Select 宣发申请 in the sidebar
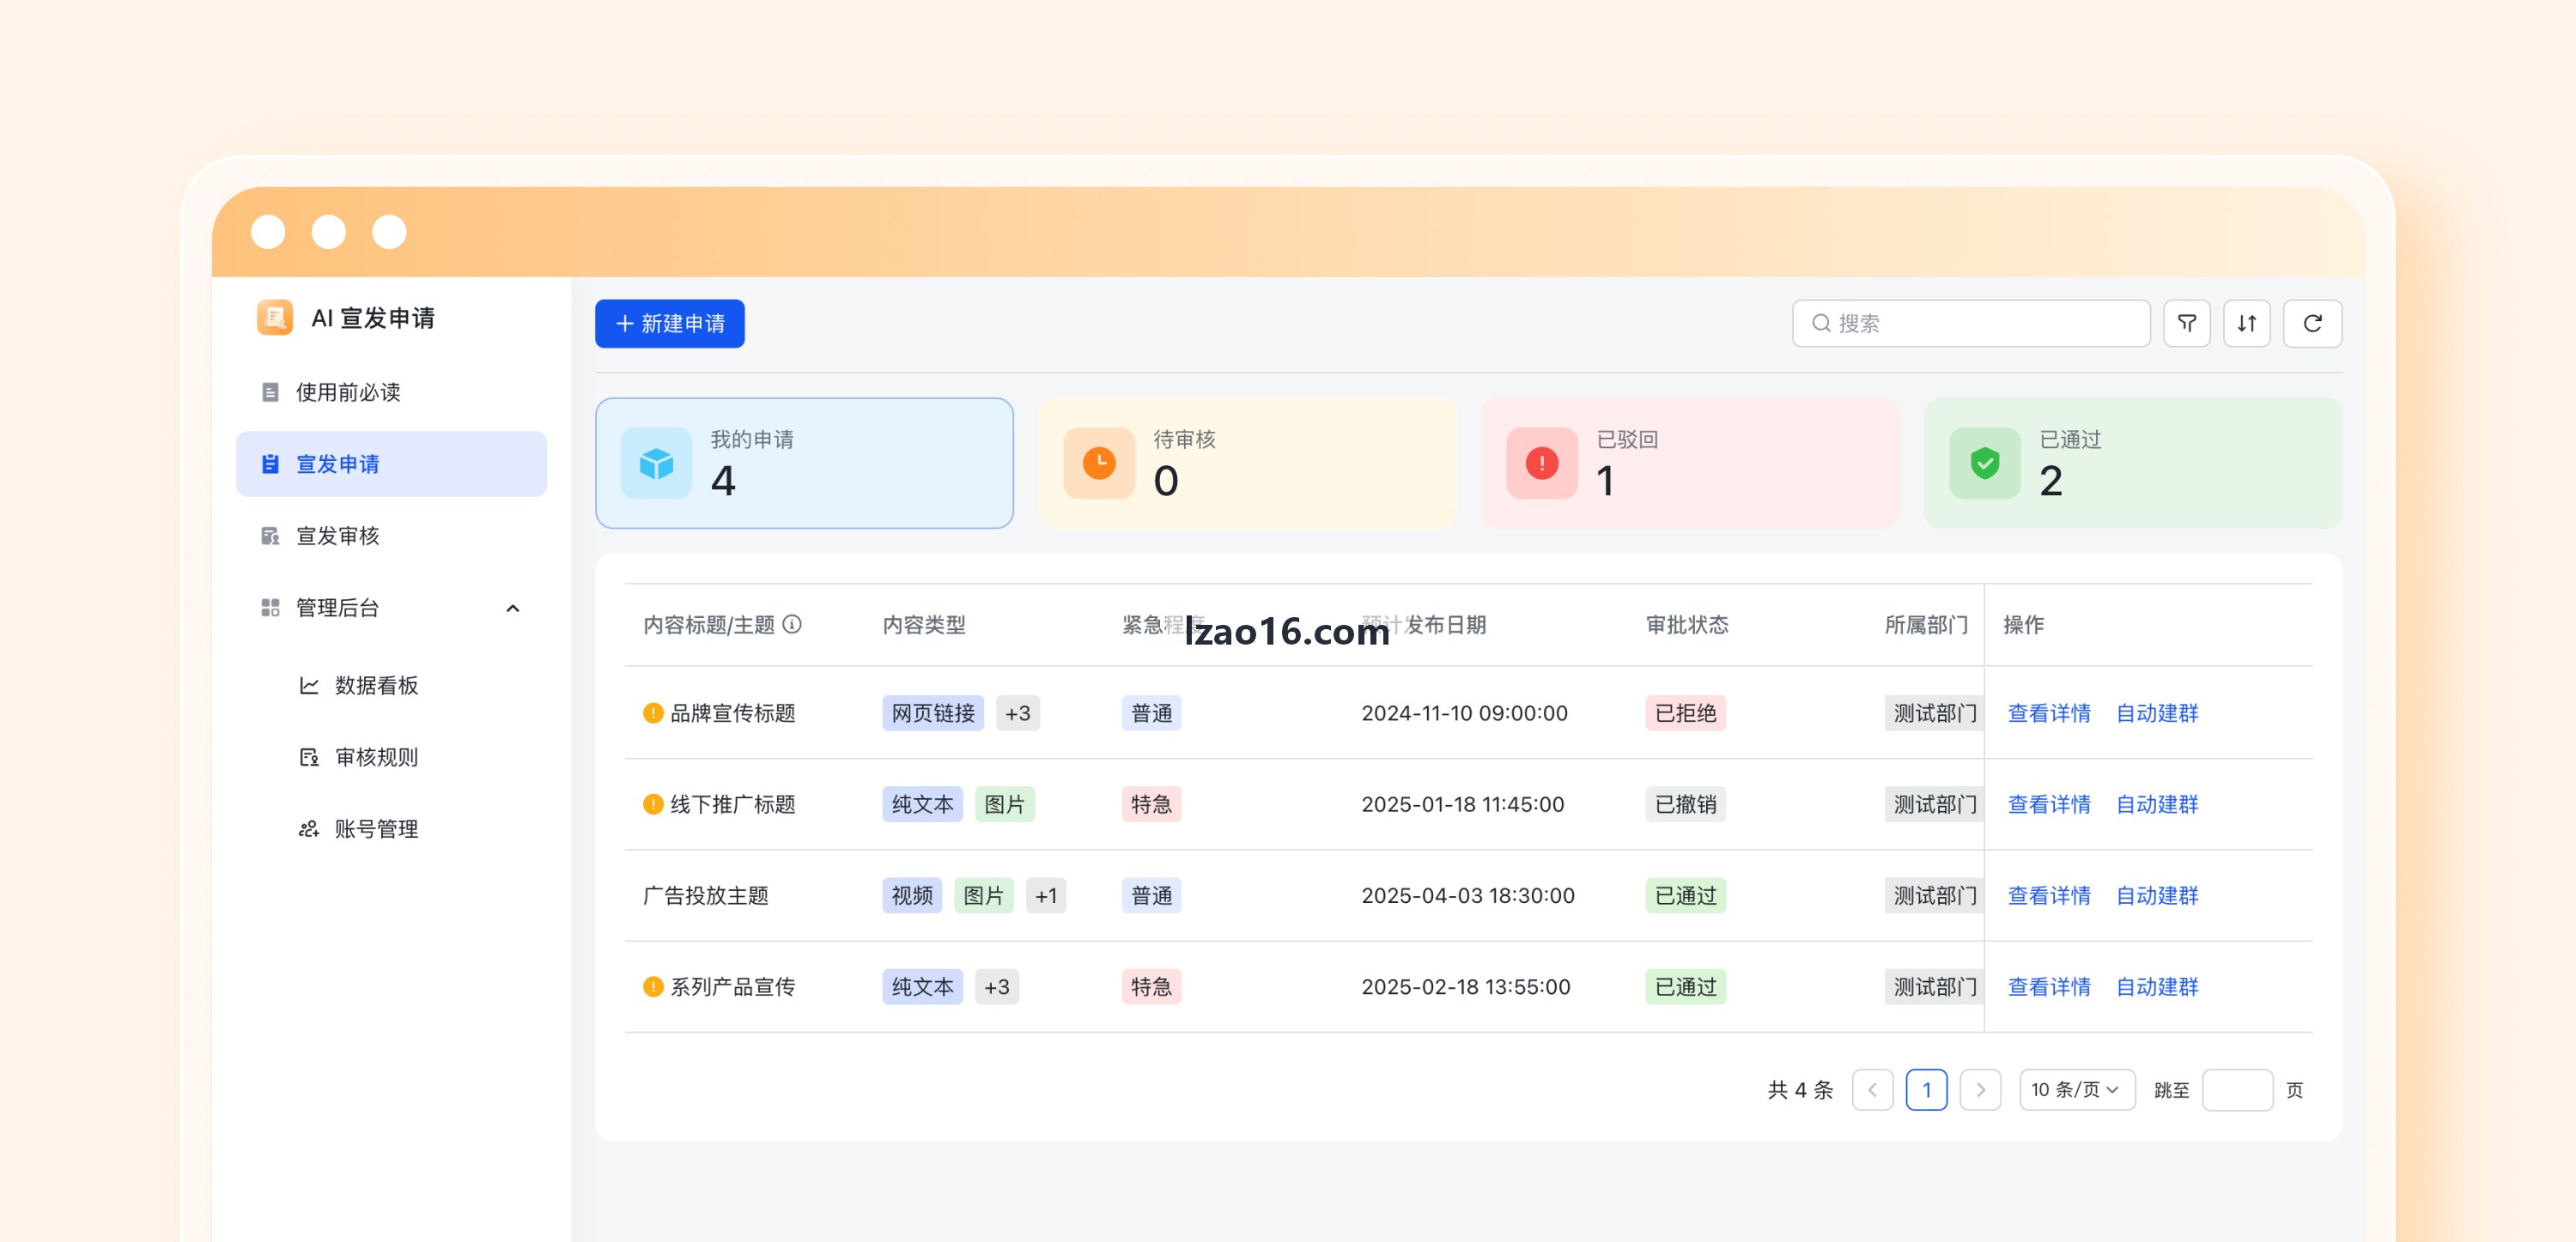The height and width of the screenshot is (1242, 2576). coord(391,464)
